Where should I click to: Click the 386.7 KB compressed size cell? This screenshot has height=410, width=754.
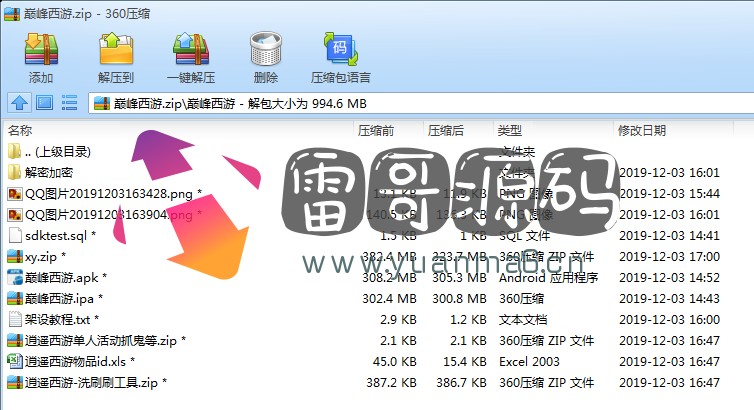[461, 383]
